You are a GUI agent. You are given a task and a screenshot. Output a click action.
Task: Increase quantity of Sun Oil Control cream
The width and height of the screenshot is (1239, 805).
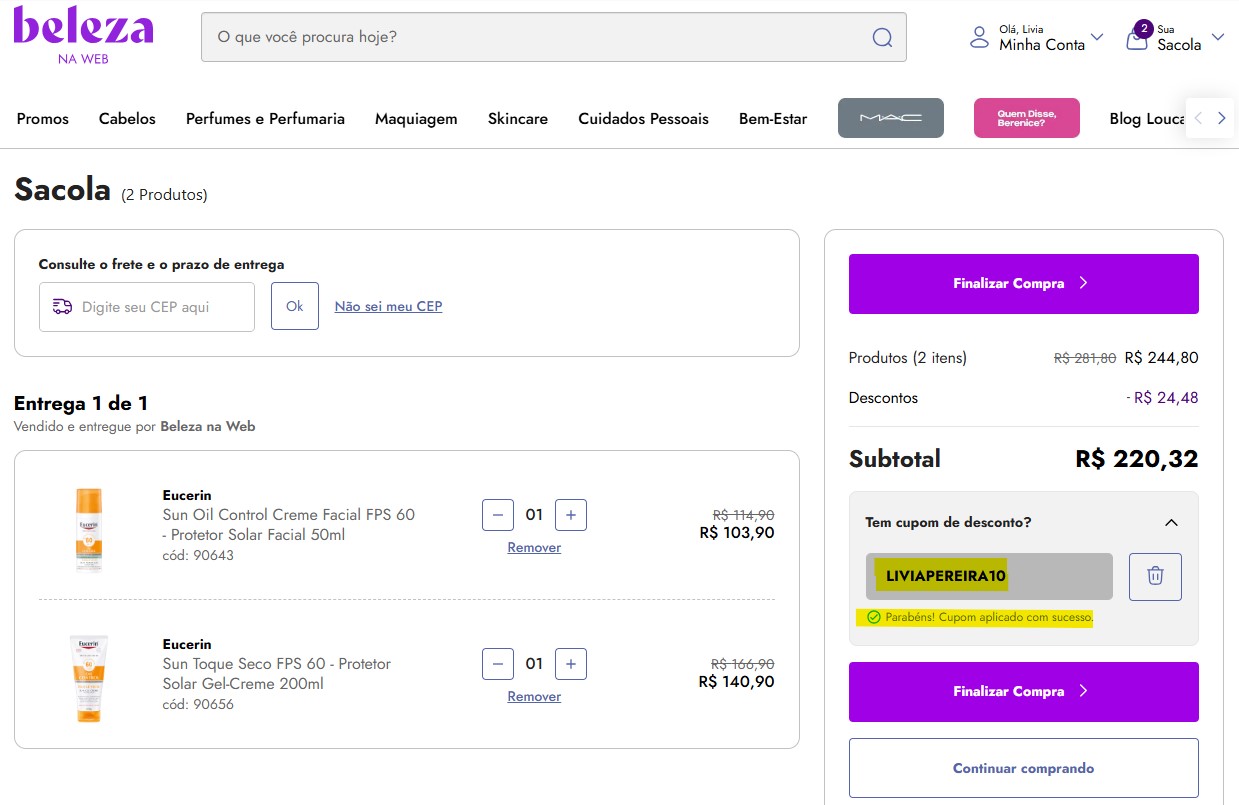[571, 515]
